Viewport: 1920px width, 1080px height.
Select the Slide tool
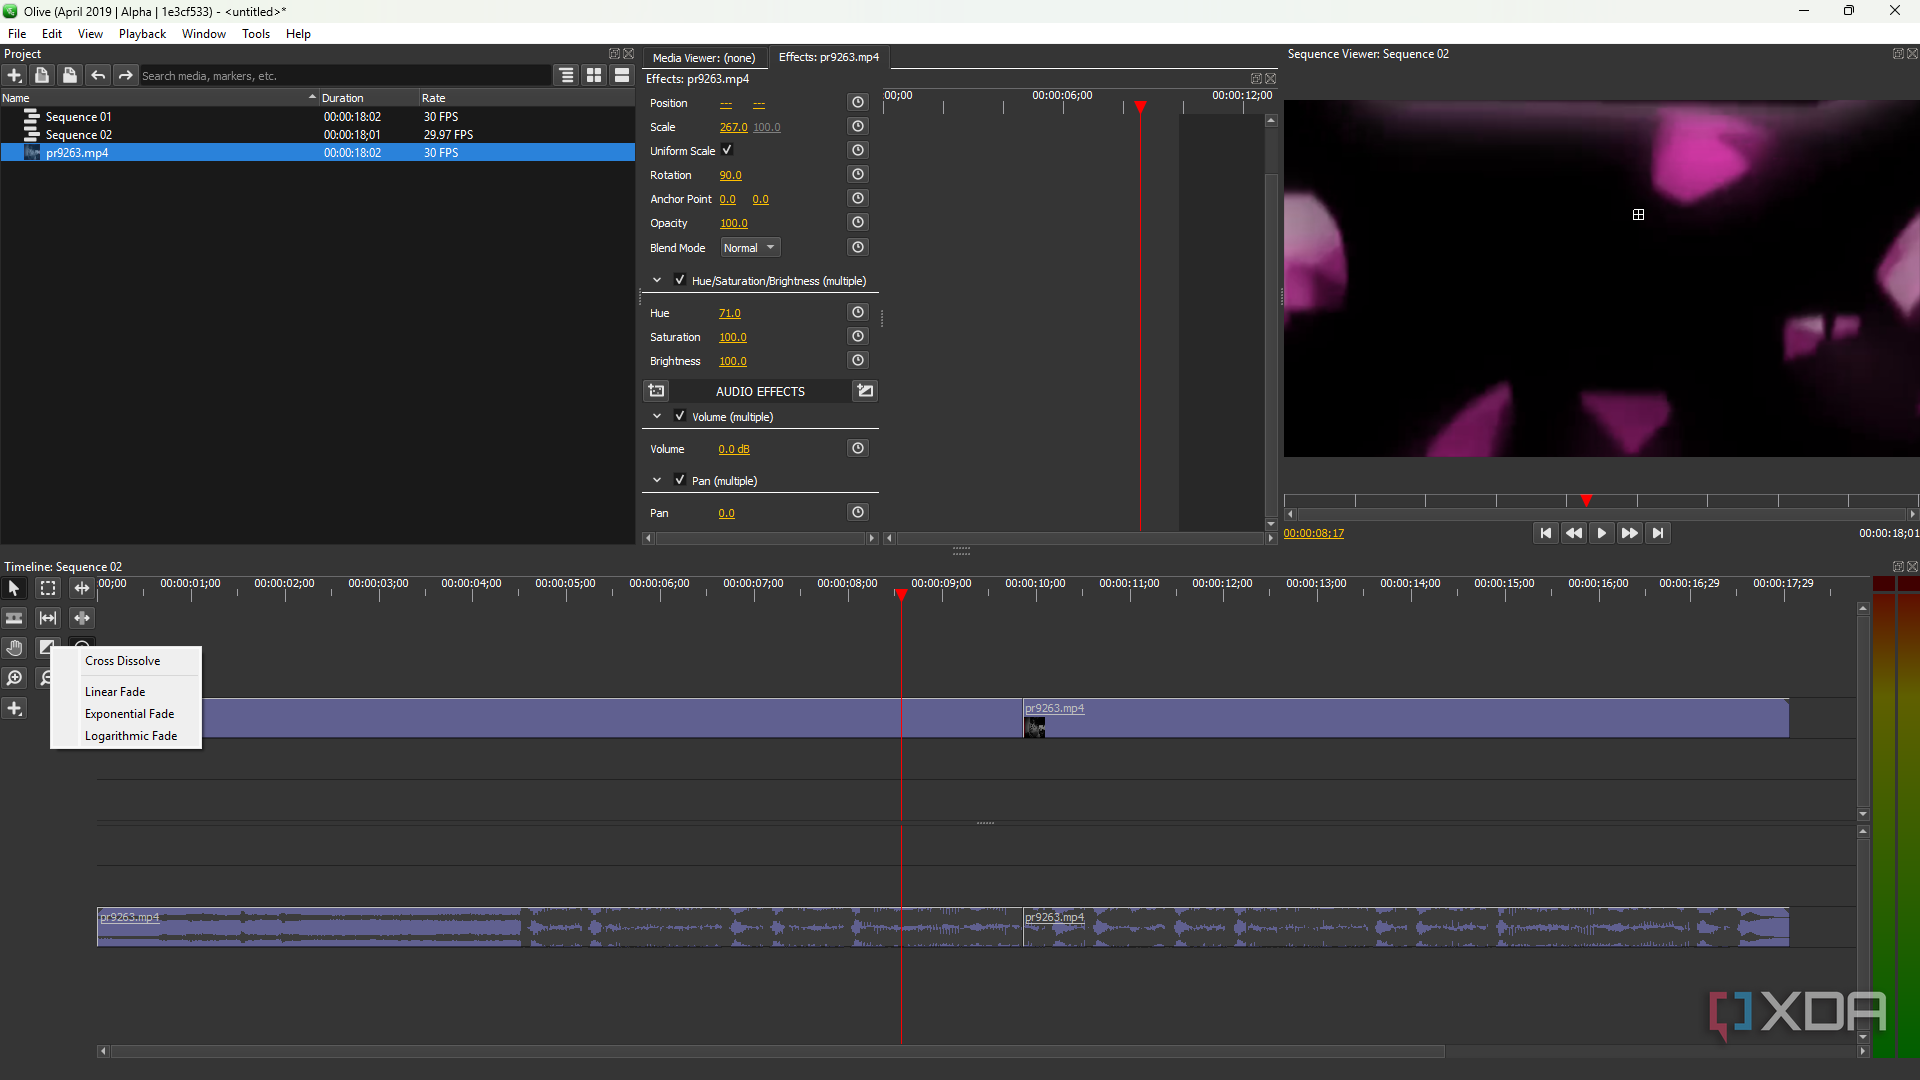[x=82, y=618]
